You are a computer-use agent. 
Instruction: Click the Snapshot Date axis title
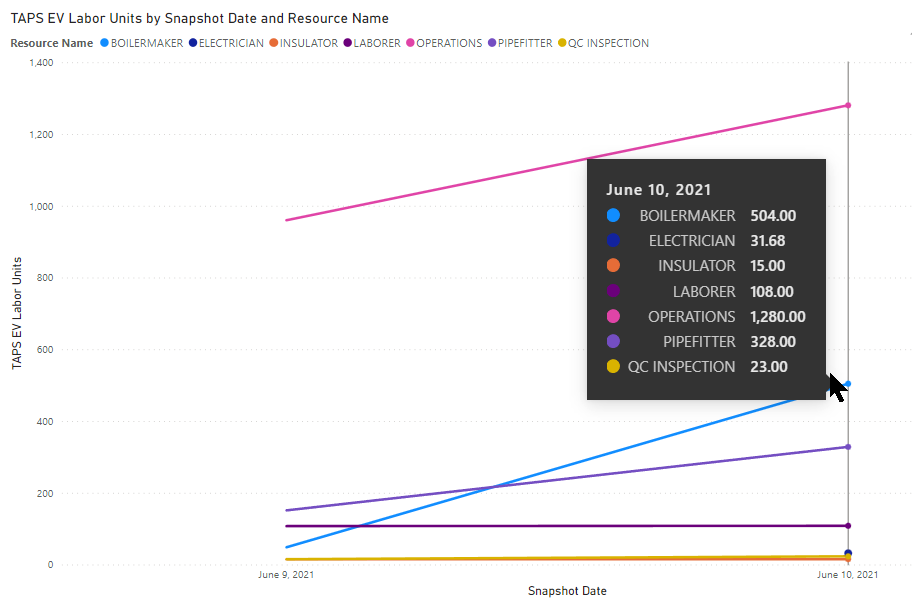[567, 591]
